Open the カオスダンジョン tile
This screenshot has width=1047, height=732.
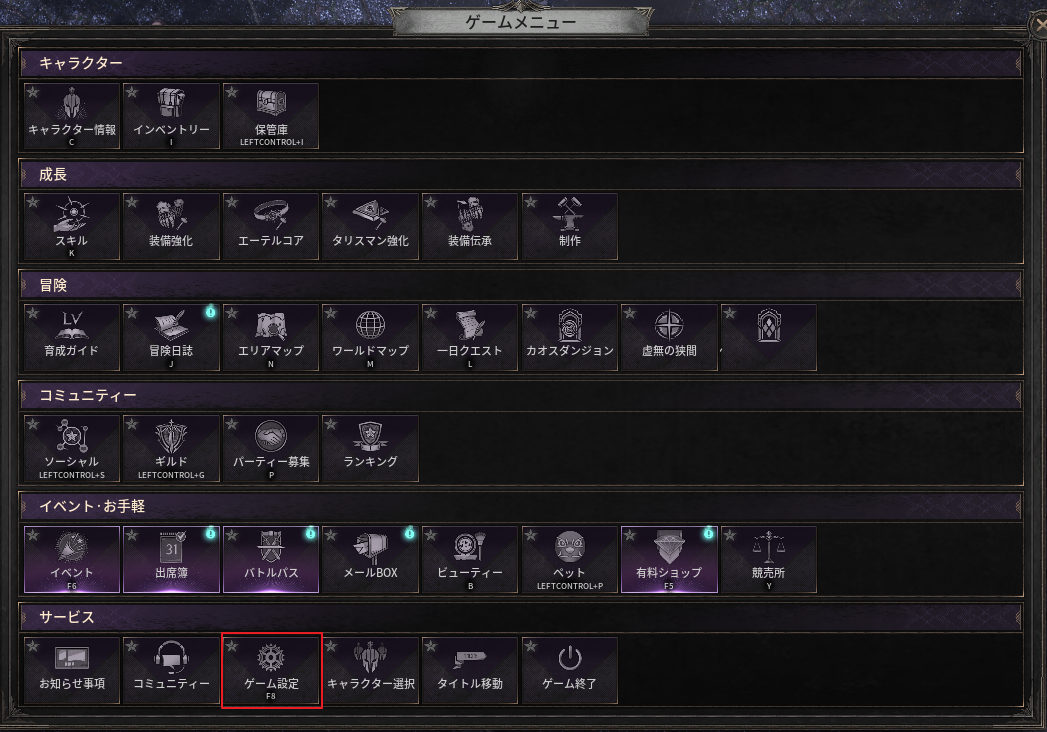[570, 337]
